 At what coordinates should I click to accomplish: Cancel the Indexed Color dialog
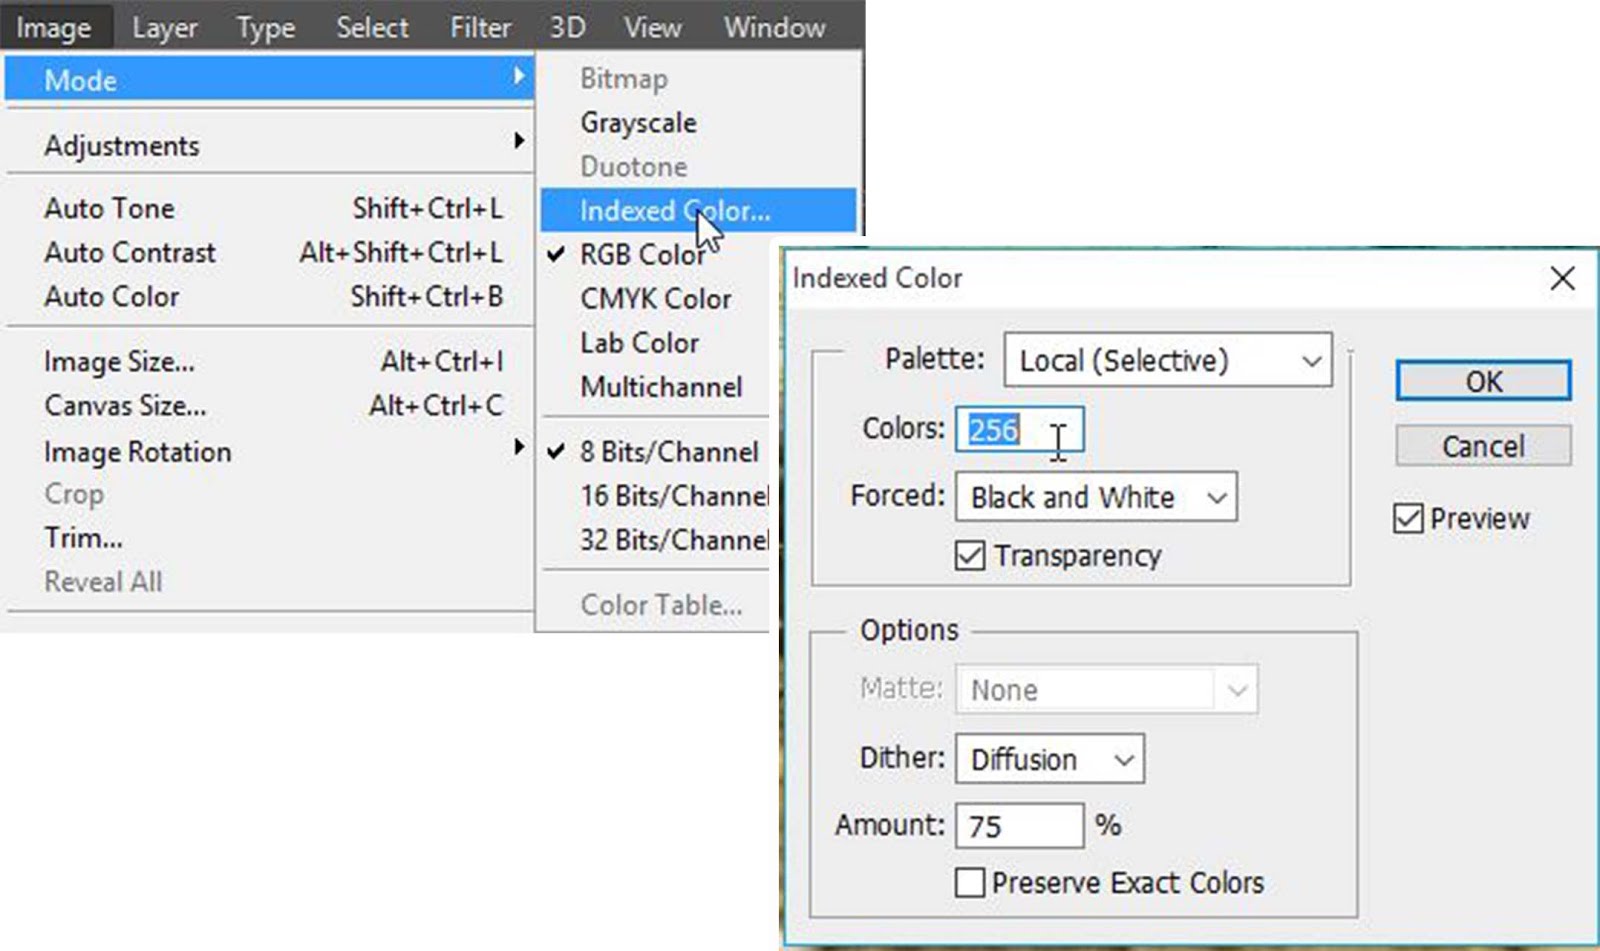coord(1483,446)
